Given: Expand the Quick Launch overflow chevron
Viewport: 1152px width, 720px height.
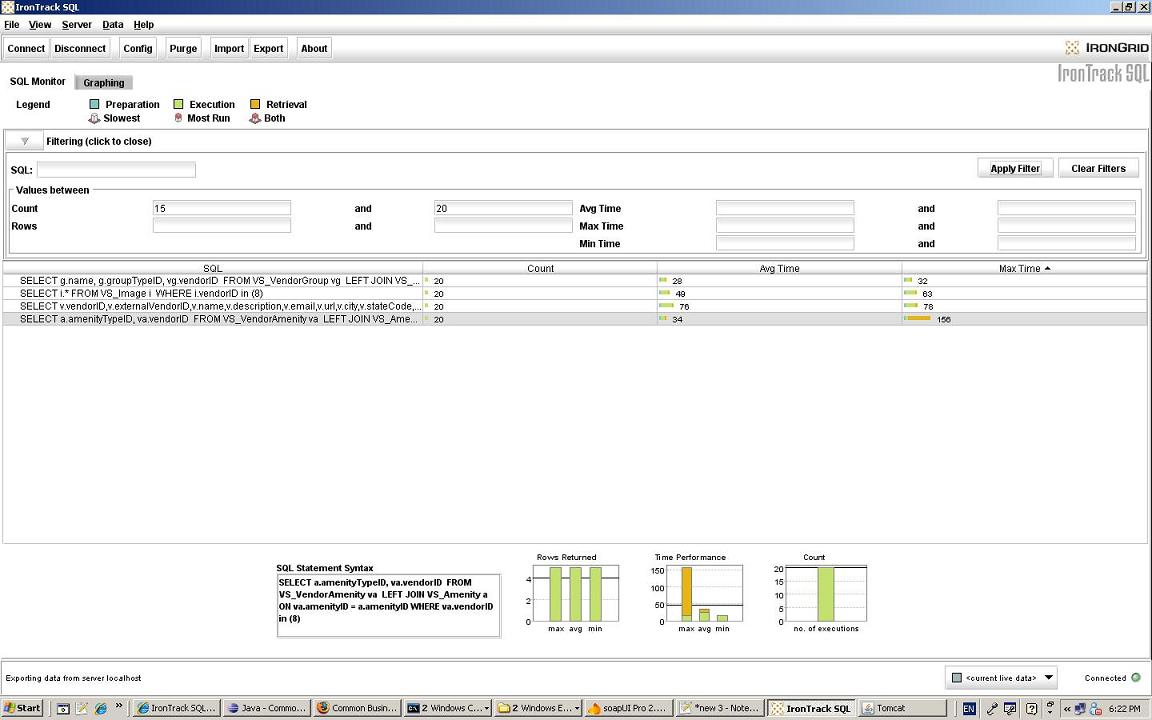Looking at the screenshot, I should (118, 708).
